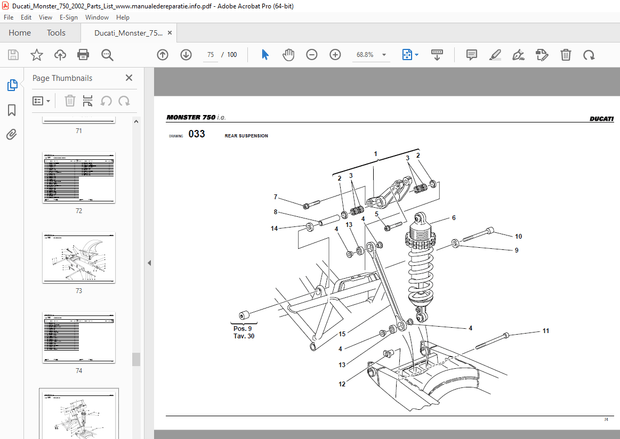
Task: Select page 74 thumbnail
Action: click(x=79, y=337)
